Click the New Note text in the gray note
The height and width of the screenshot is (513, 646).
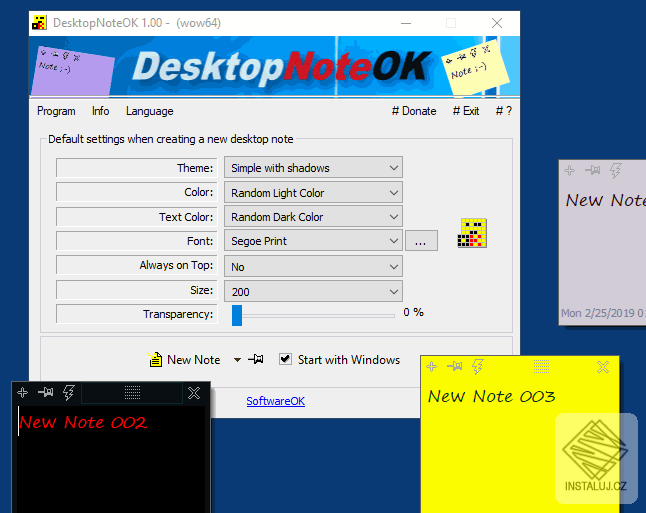coord(606,200)
